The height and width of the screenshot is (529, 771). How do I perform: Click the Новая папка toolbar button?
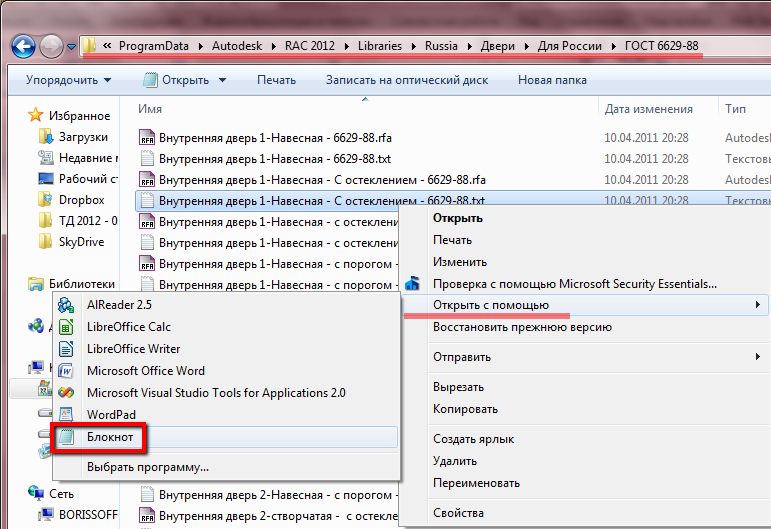552,80
